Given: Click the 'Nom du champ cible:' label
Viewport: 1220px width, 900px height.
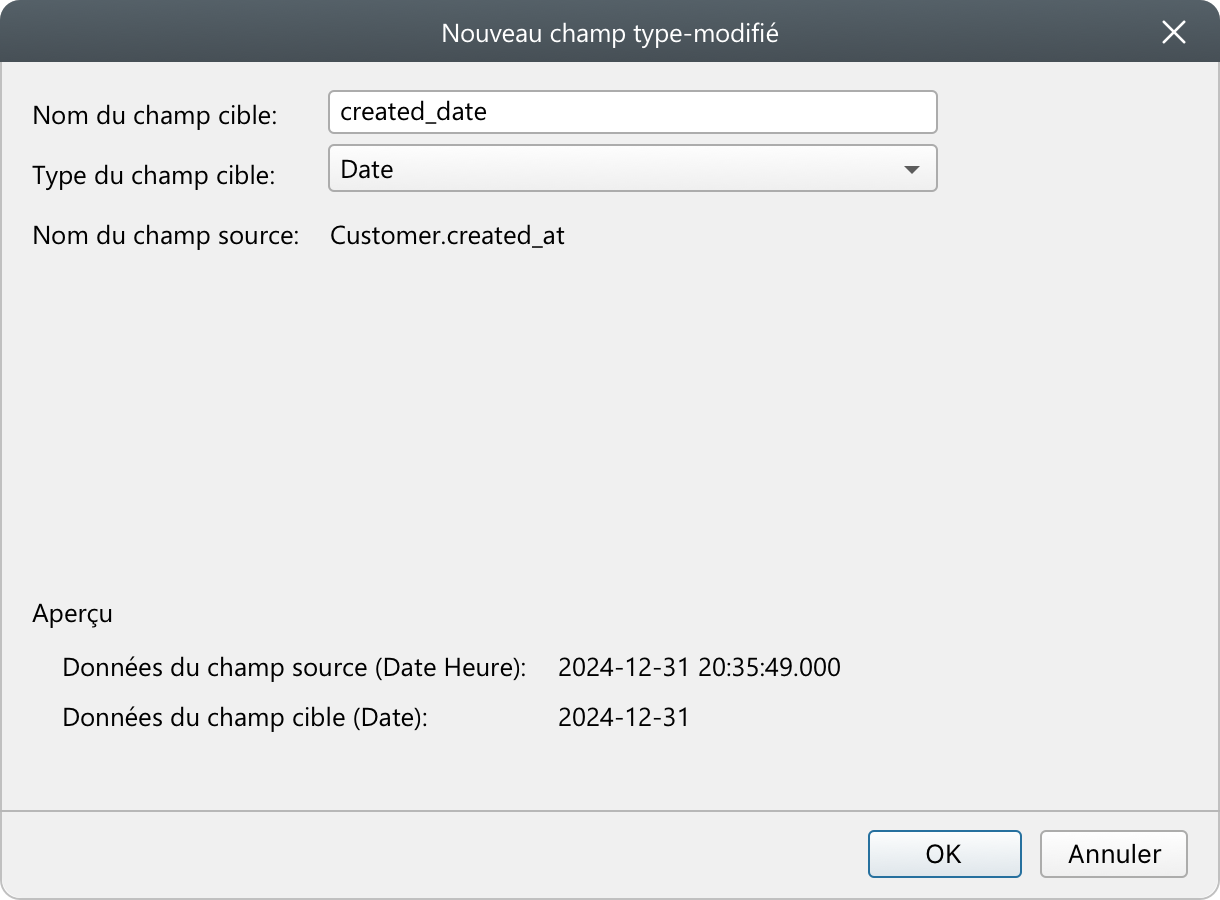Looking at the screenshot, I should pos(155,115).
